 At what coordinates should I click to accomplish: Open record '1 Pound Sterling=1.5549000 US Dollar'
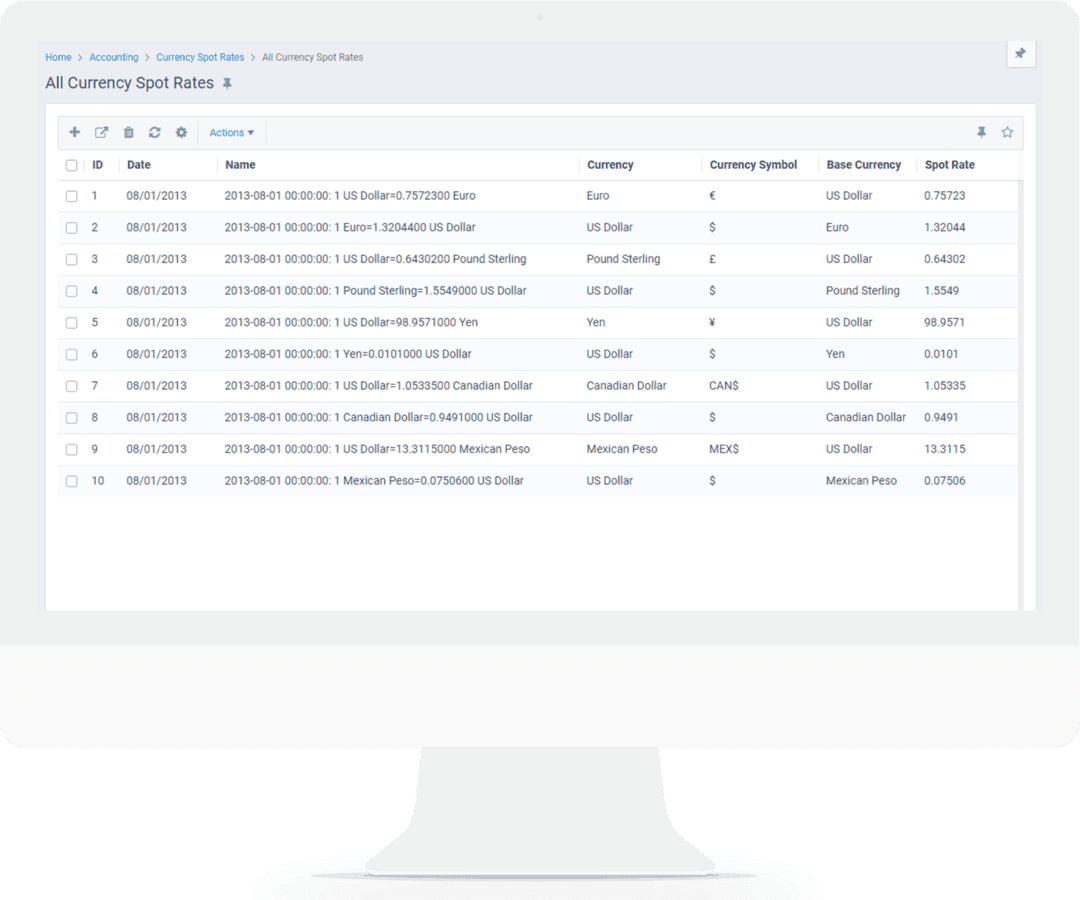pyautogui.click(x=375, y=291)
